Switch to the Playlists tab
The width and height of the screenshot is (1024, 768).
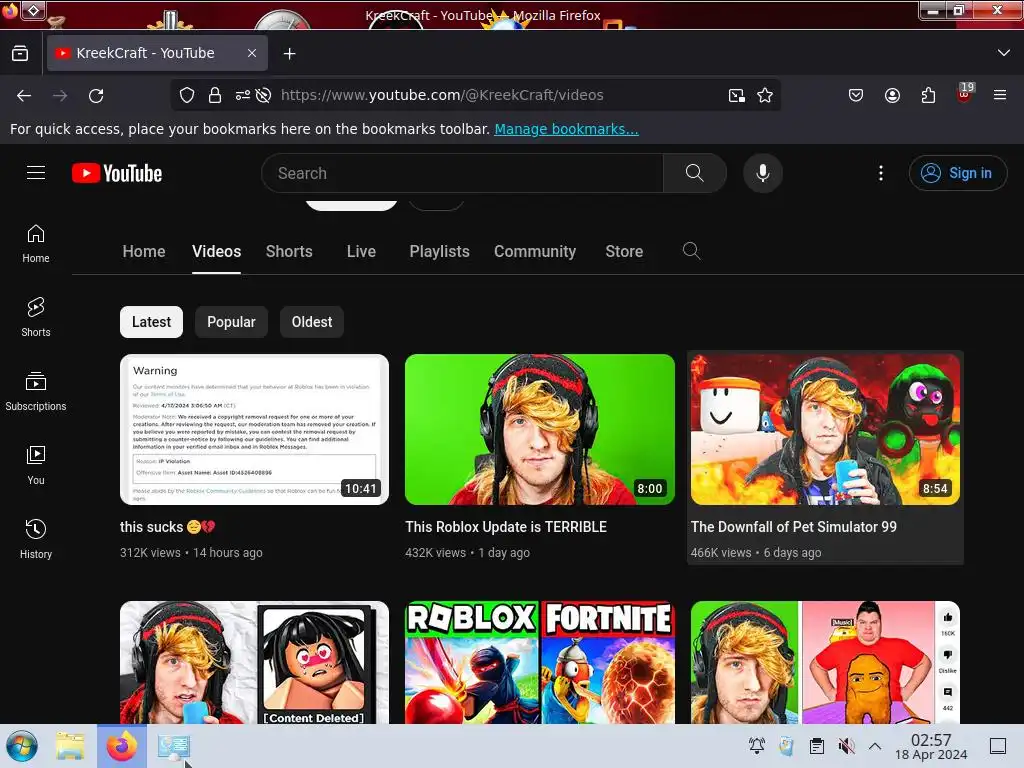point(440,251)
